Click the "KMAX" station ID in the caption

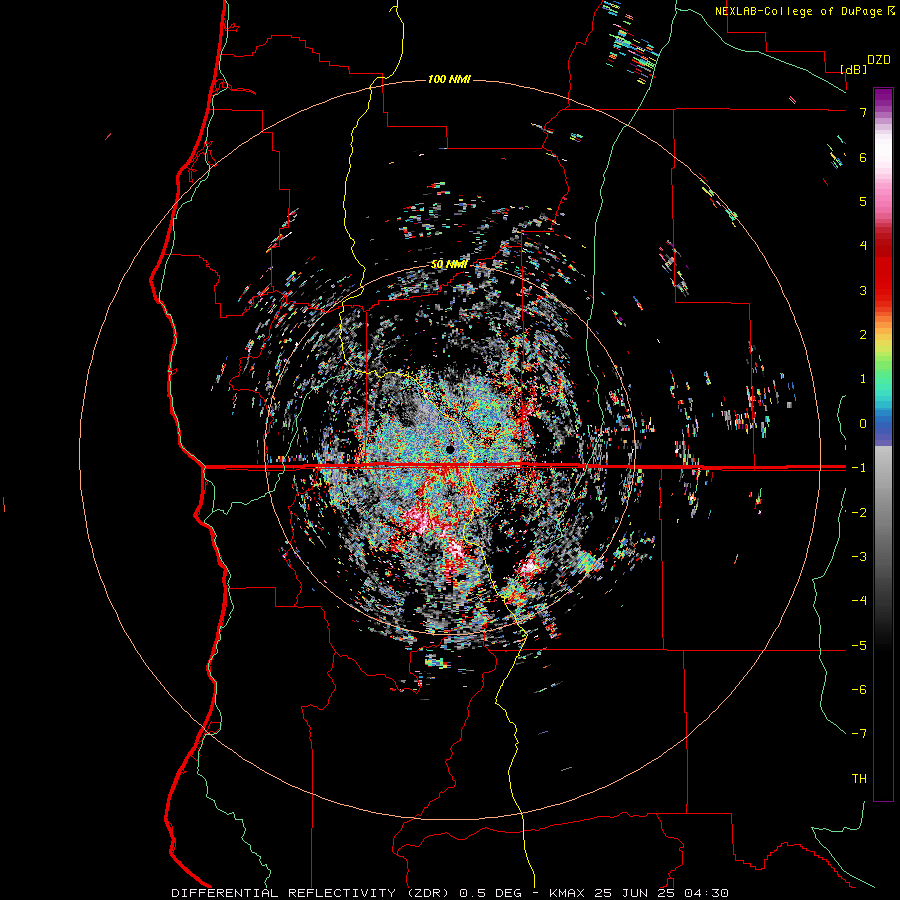pos(567,893)
